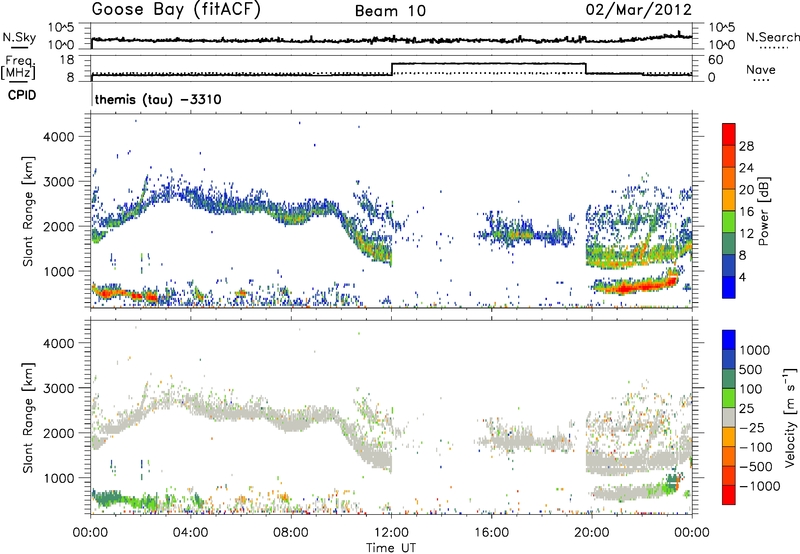Click 'Slant Range [km]' on the velocity panel
The width and height of the screenshot is (800, 554).
28,417
